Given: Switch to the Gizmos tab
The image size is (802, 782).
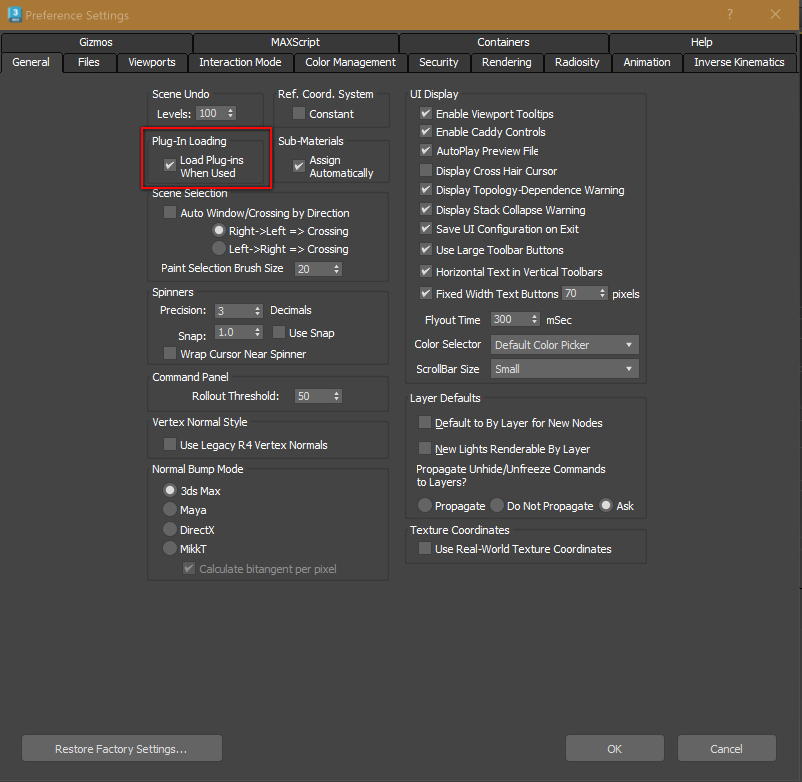Looking at the screenshot, I should tap(95, 42).
